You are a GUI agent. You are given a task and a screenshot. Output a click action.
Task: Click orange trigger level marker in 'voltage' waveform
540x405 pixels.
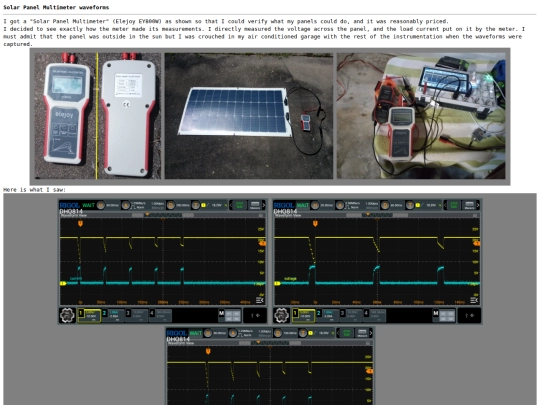click(x=477, y=243)
